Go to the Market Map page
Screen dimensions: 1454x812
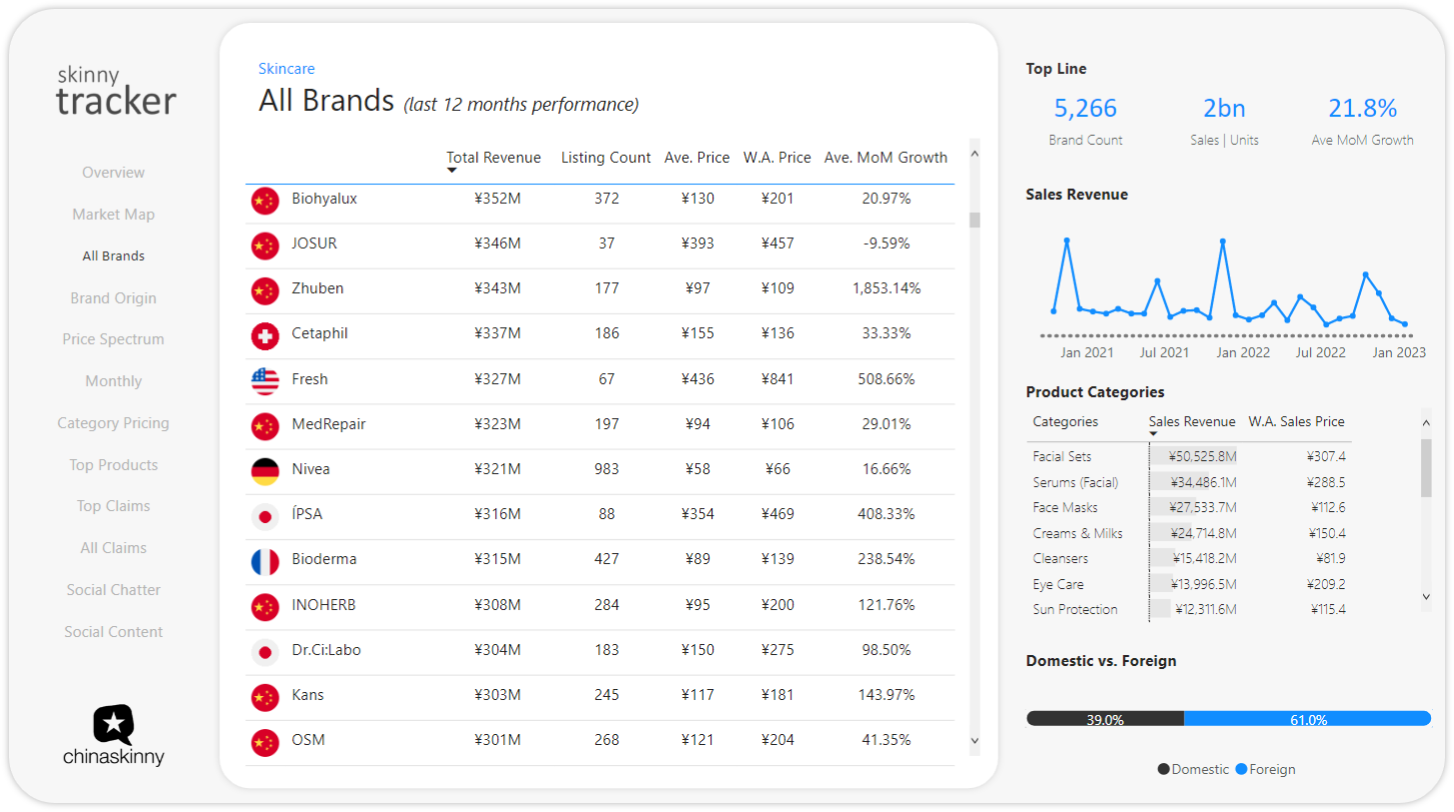click(x=113, y=214)
